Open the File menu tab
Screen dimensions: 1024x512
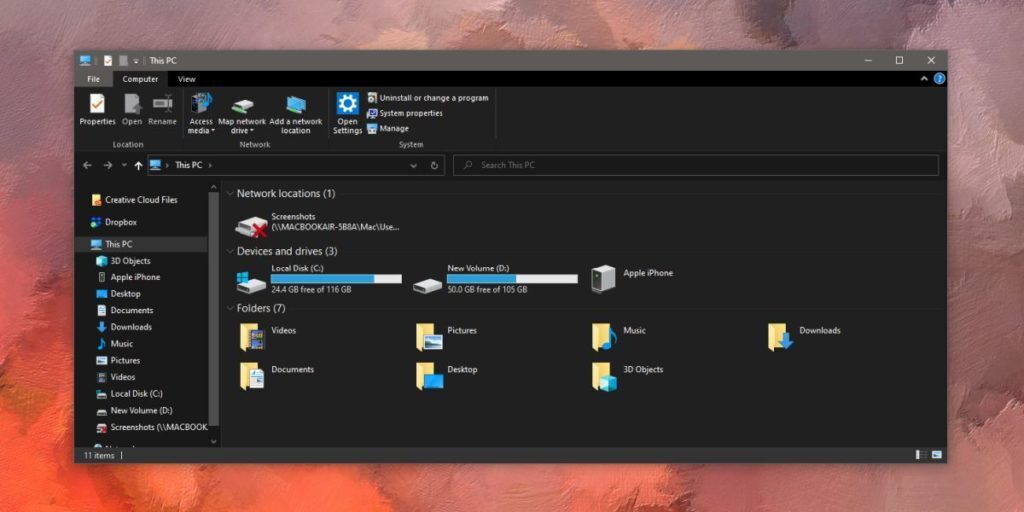pyautogui.click(x=93, y=79)
